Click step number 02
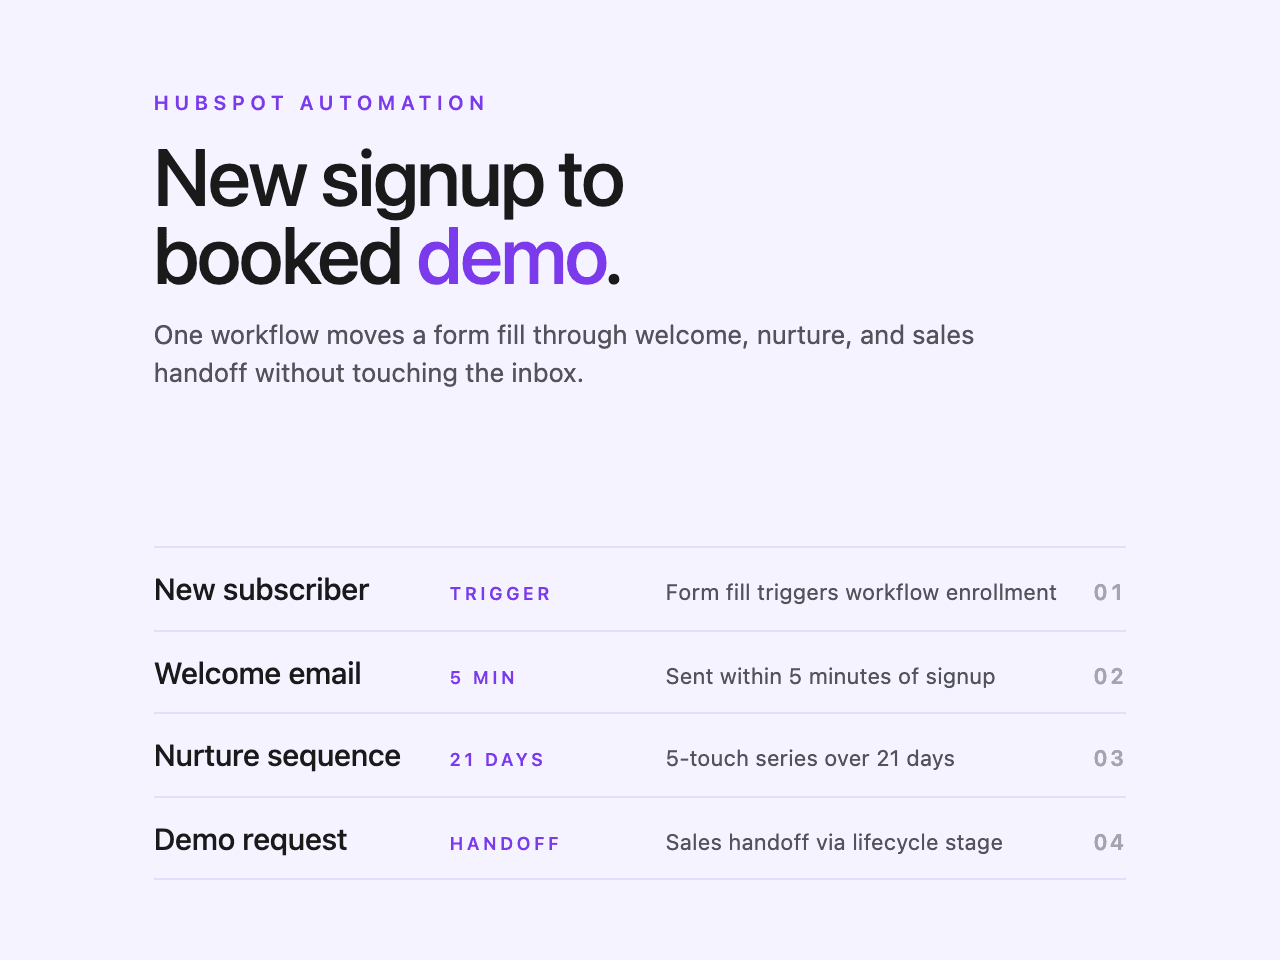The height and width of the screenshot is (960, 1280). (1108, 677)
